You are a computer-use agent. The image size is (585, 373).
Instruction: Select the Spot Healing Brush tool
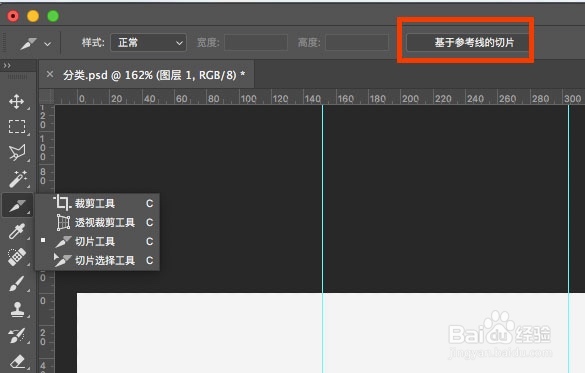pyautogui.click(x=17, y=257)
